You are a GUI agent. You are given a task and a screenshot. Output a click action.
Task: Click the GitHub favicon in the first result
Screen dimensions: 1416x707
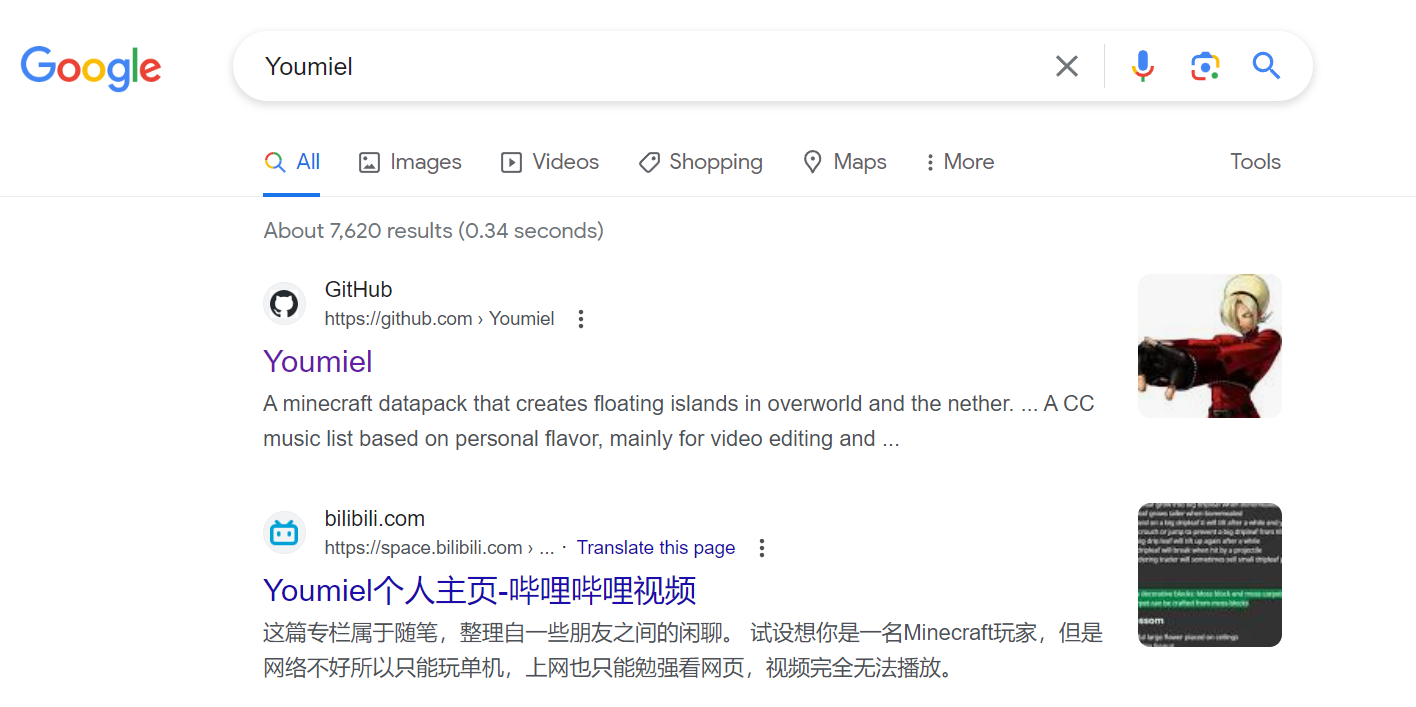coord(284,304)
